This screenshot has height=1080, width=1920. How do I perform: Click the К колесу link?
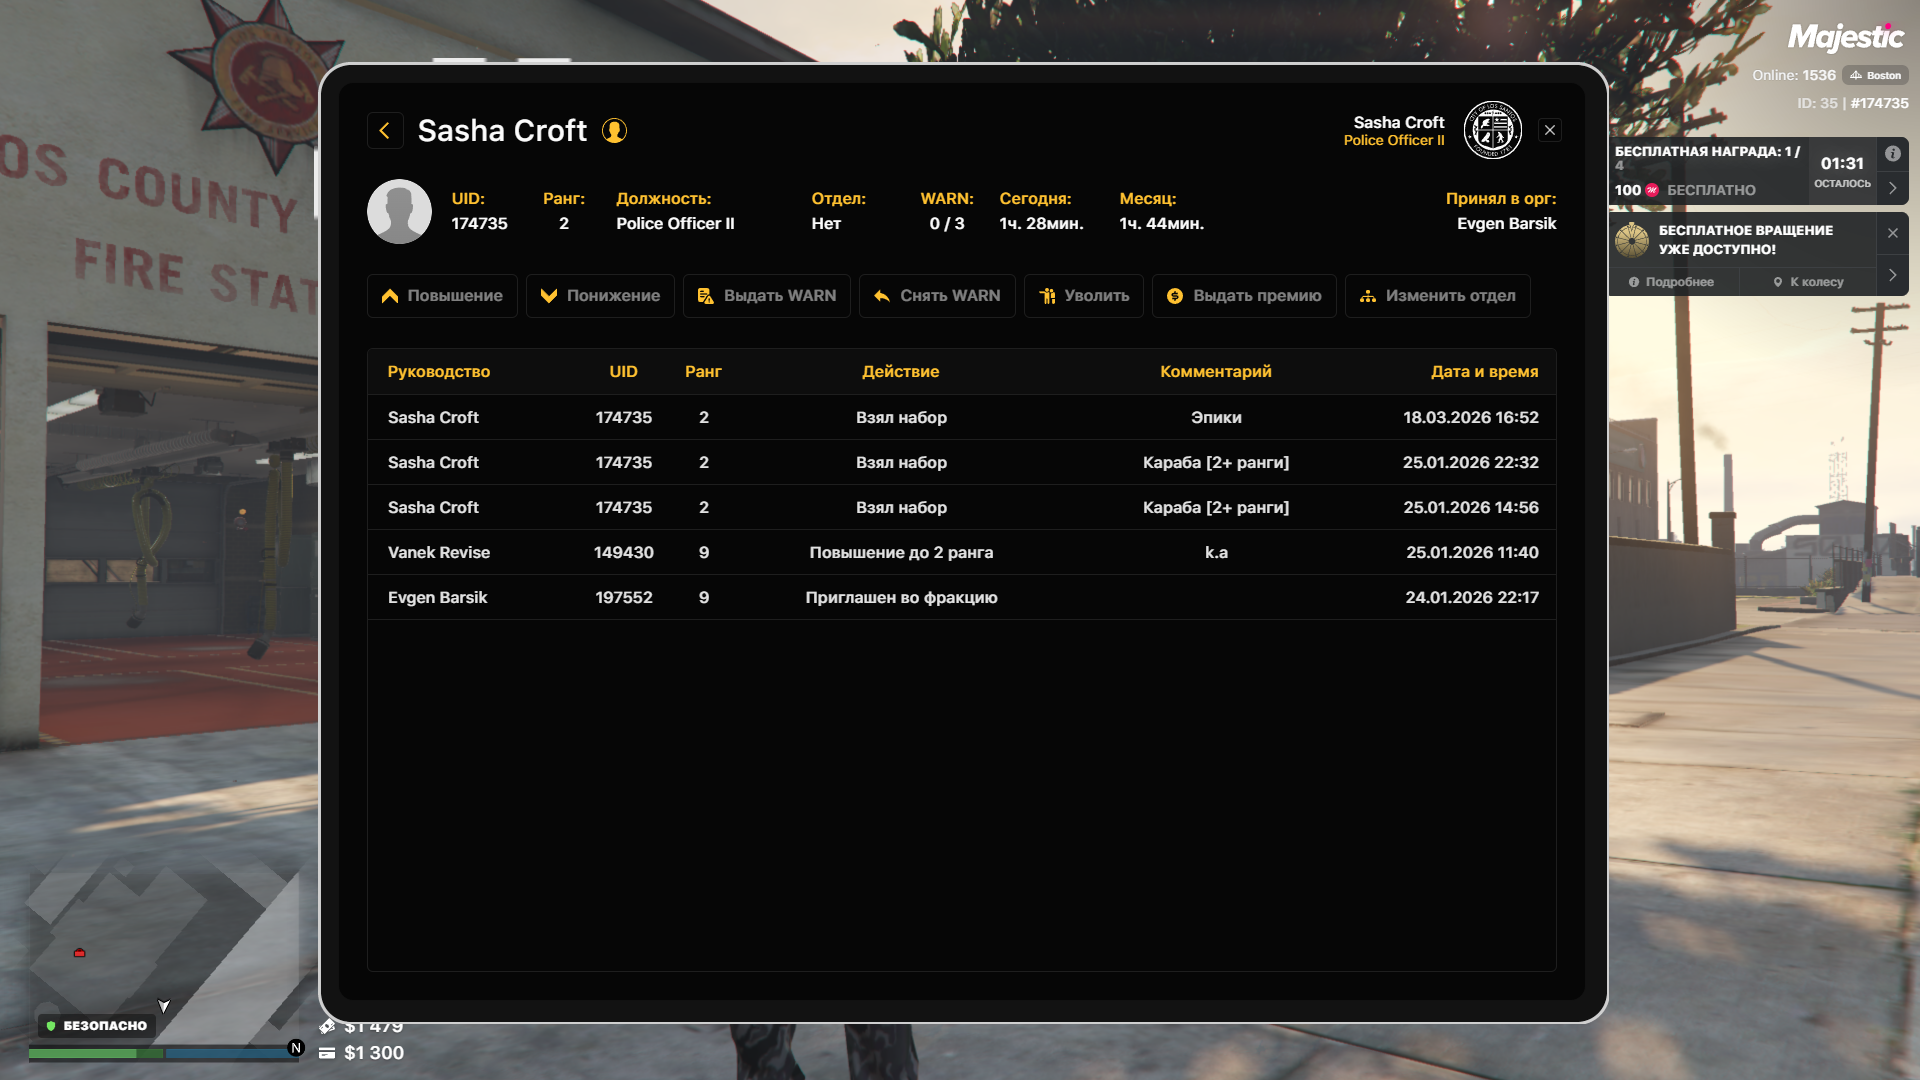1808,282
